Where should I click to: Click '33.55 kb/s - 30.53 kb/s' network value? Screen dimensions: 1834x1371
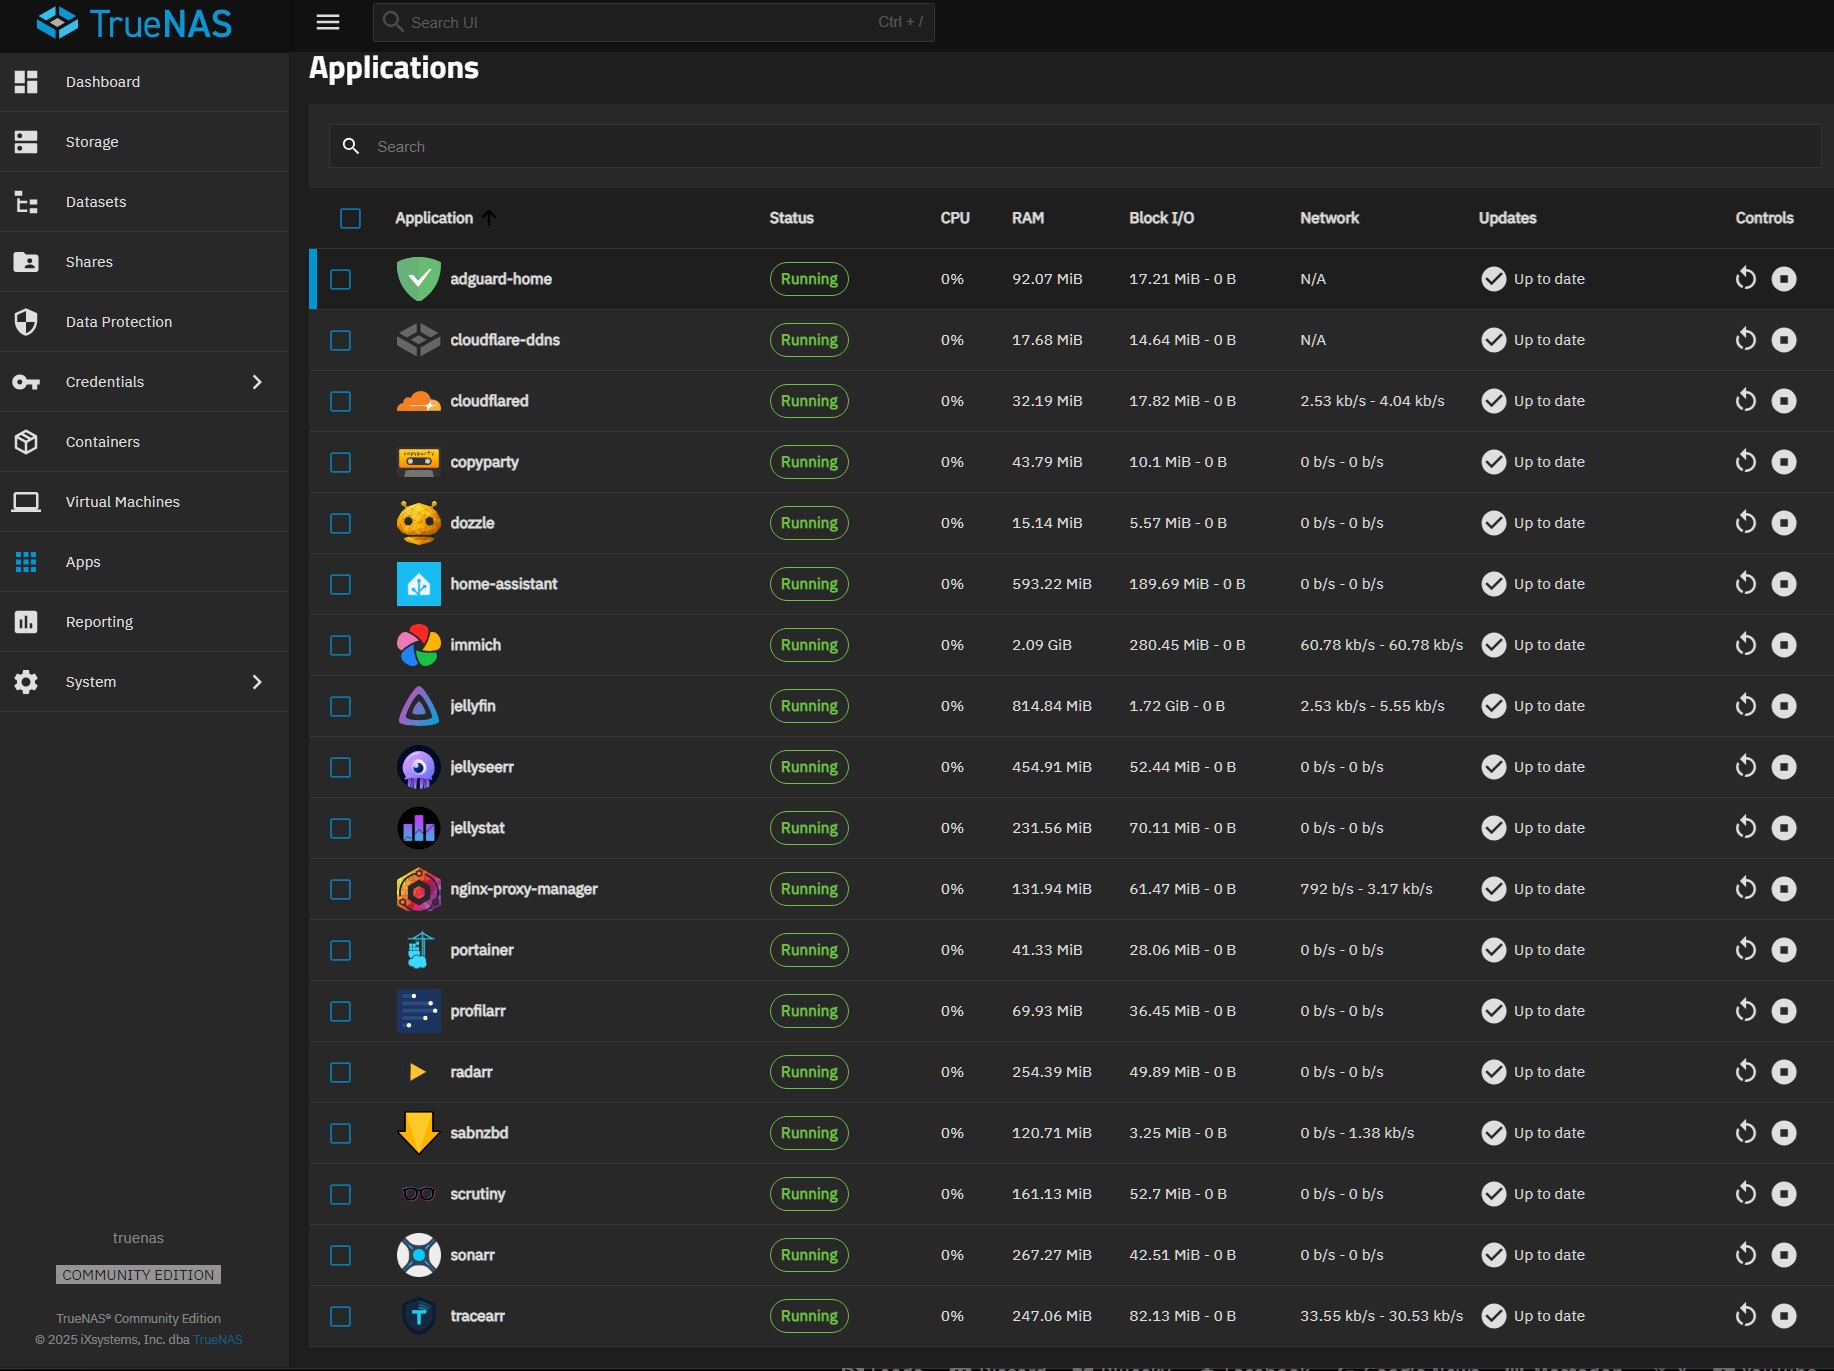pos(1381,1316)
